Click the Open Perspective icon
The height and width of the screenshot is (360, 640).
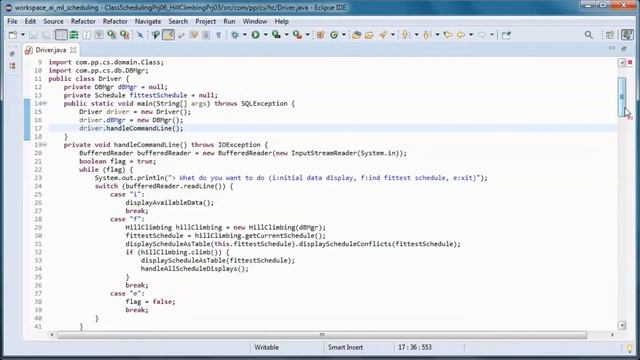(610, 35)
